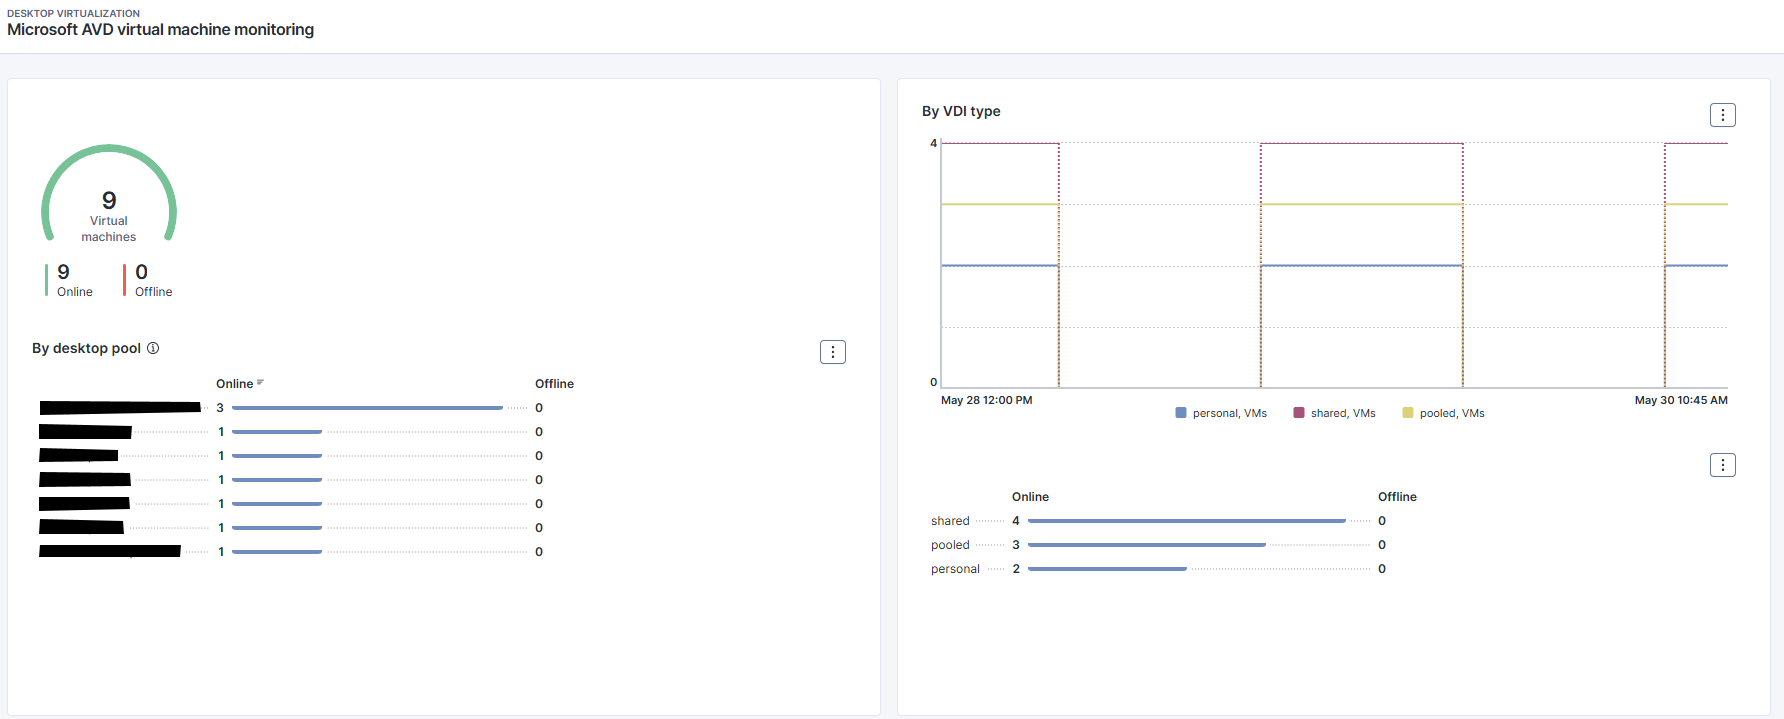This screenshot has height=719, width=1784.
Task: Select the shared row in VDI table
Action: [950, 521]
